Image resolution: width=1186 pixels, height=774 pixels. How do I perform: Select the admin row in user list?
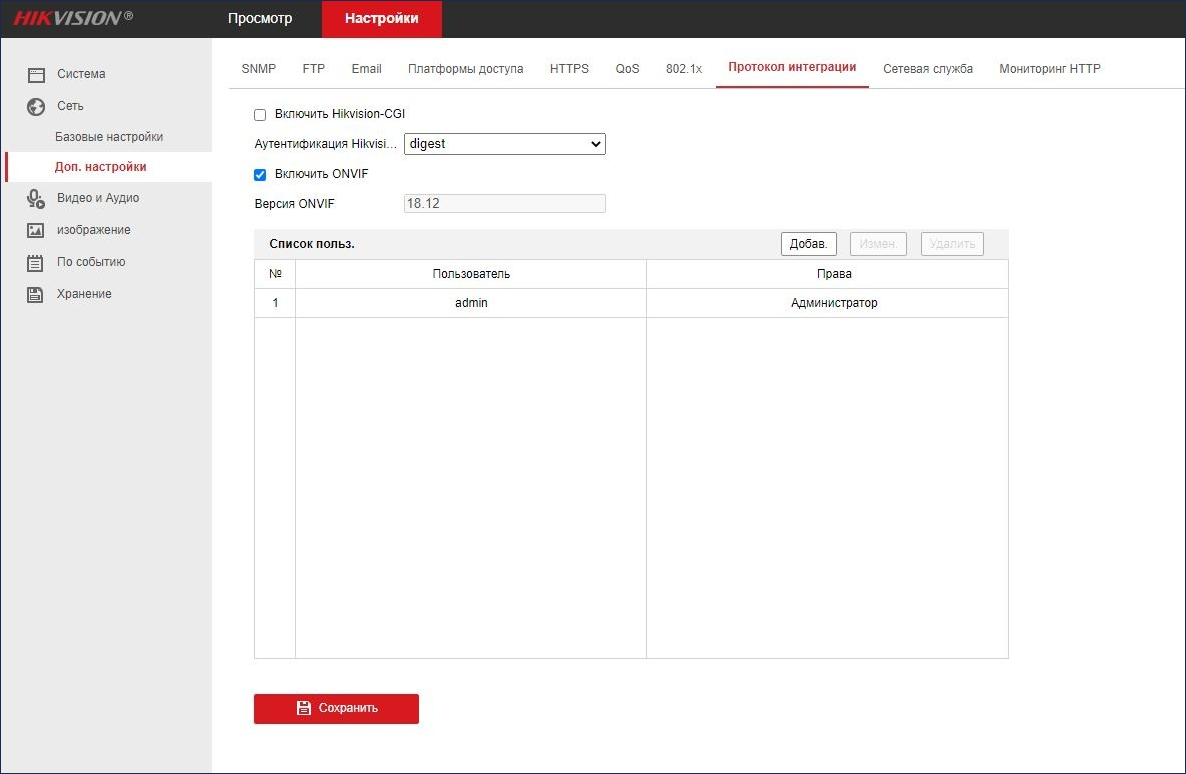coord(631,303)
